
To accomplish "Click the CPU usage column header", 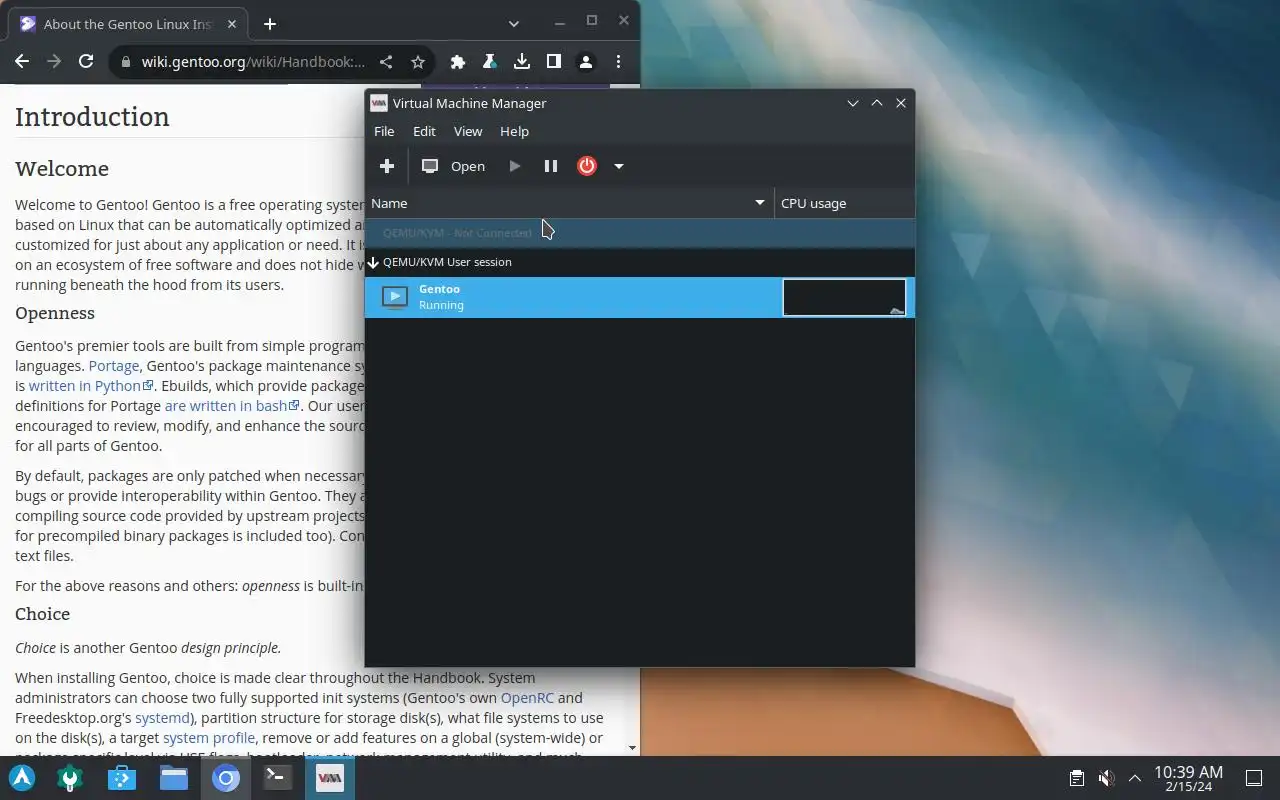I will tap(845, 203).
